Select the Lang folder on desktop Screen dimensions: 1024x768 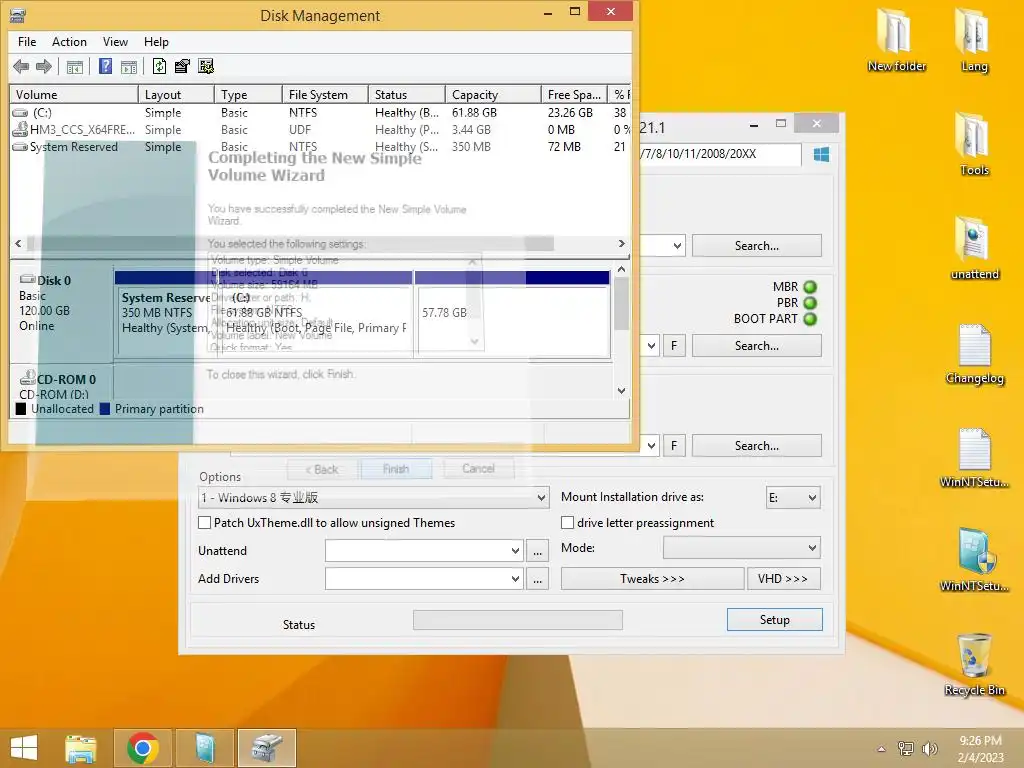[x=974, y=39]
